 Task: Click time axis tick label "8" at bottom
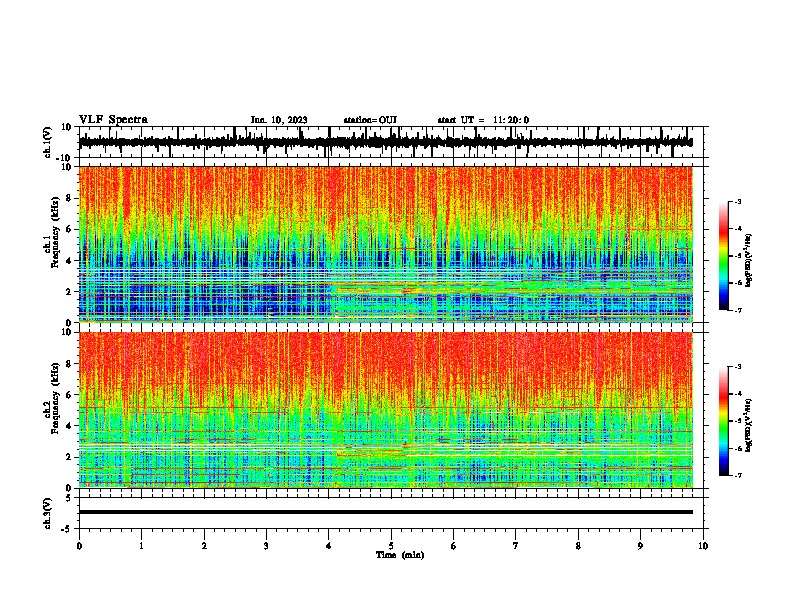click(578, 546)
